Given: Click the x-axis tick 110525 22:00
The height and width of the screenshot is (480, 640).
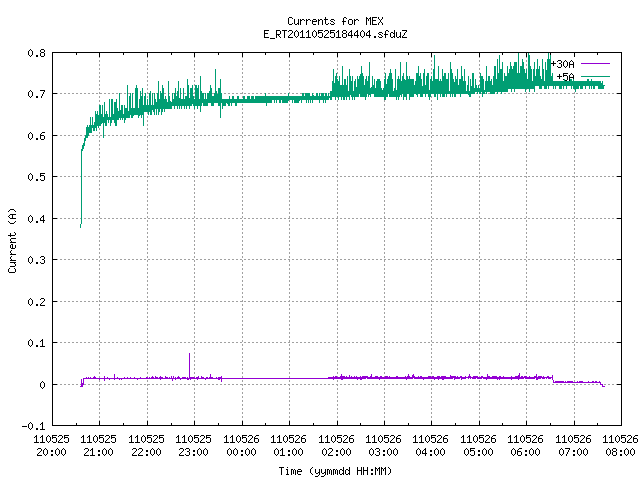Looking at the screenshot, I should [146, 446].
